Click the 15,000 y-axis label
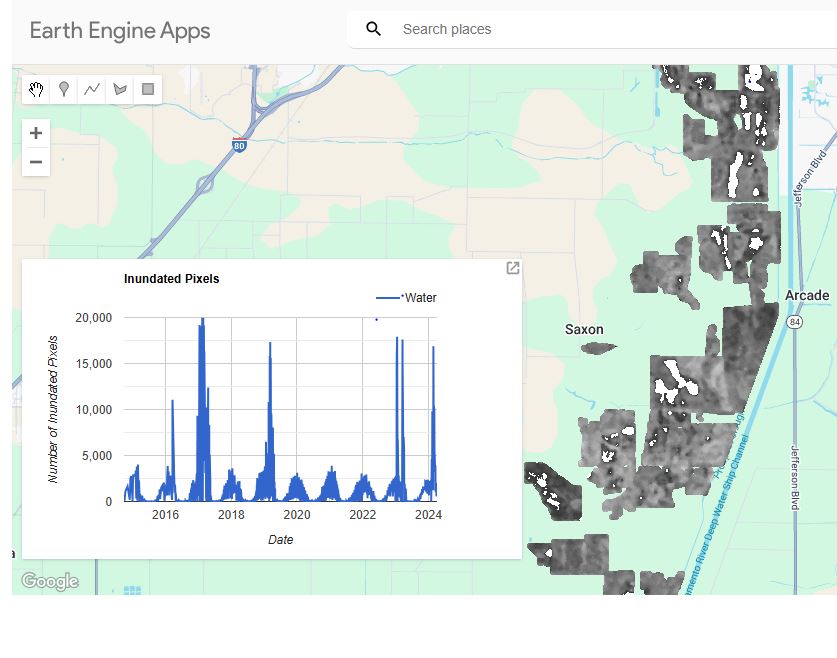This screenshot has width=837, height=658. pos(94,364)
